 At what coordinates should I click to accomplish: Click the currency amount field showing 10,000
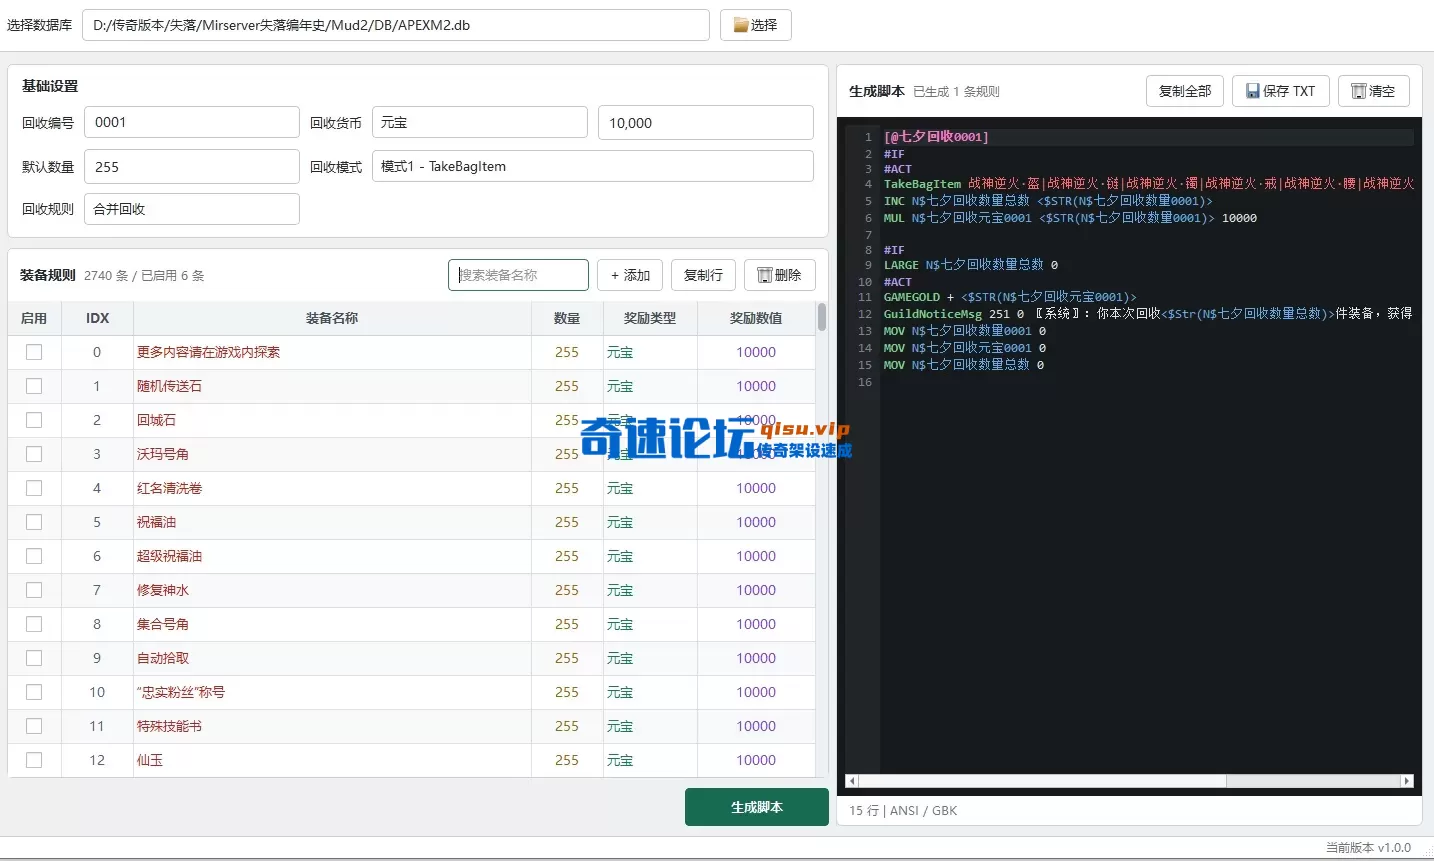[706, 122]
